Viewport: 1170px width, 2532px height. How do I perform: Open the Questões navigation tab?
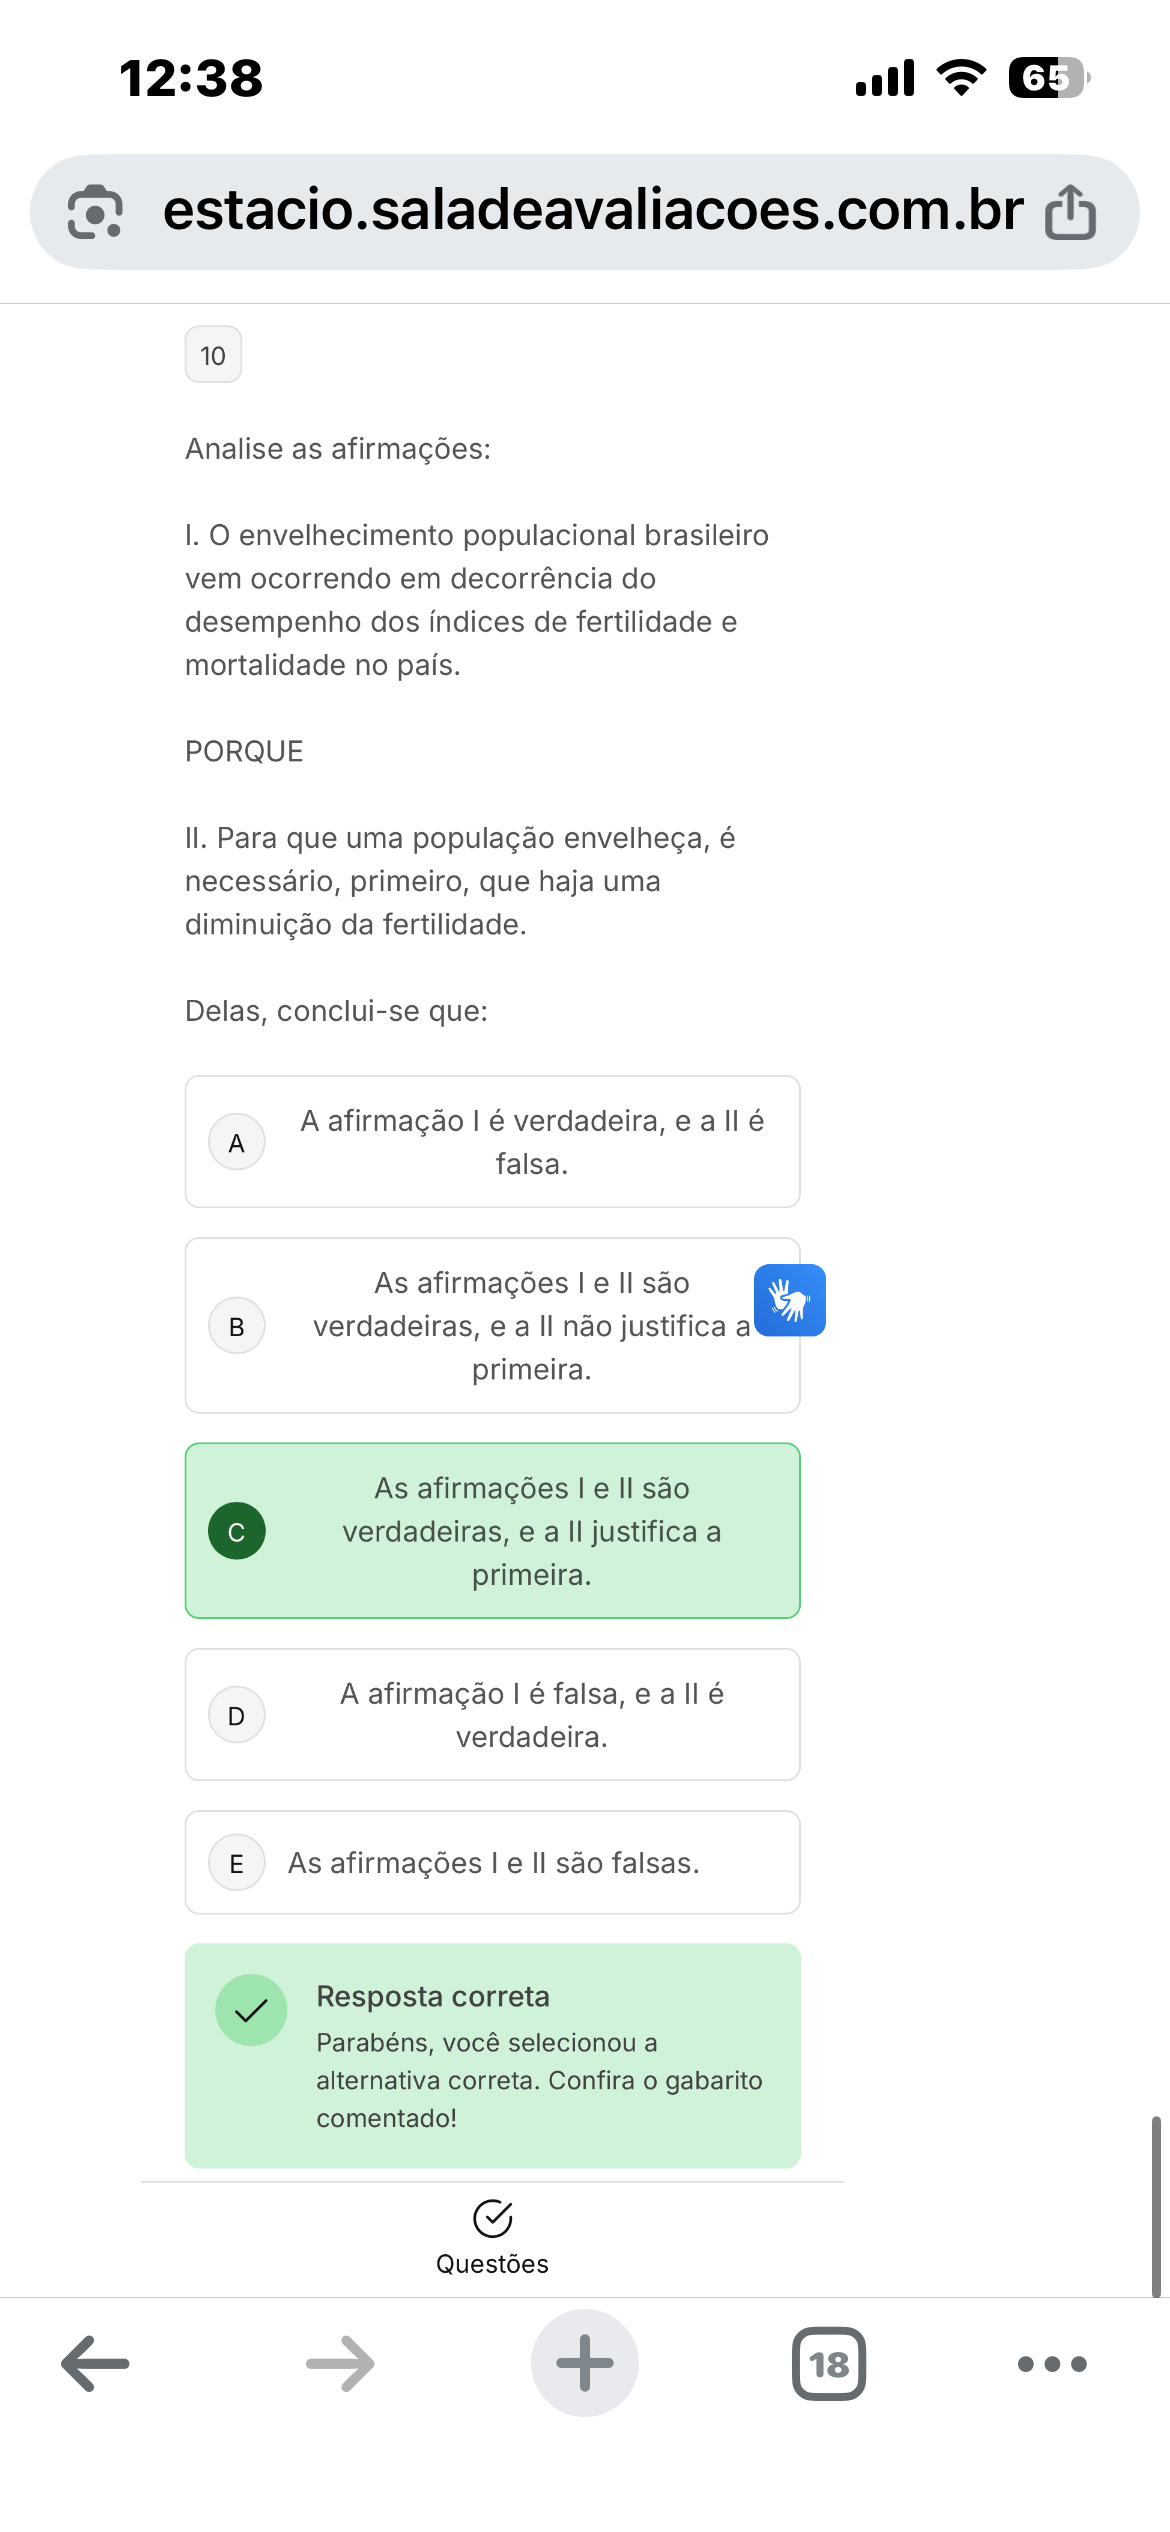pyautogui.click(x=492, y=2238)
